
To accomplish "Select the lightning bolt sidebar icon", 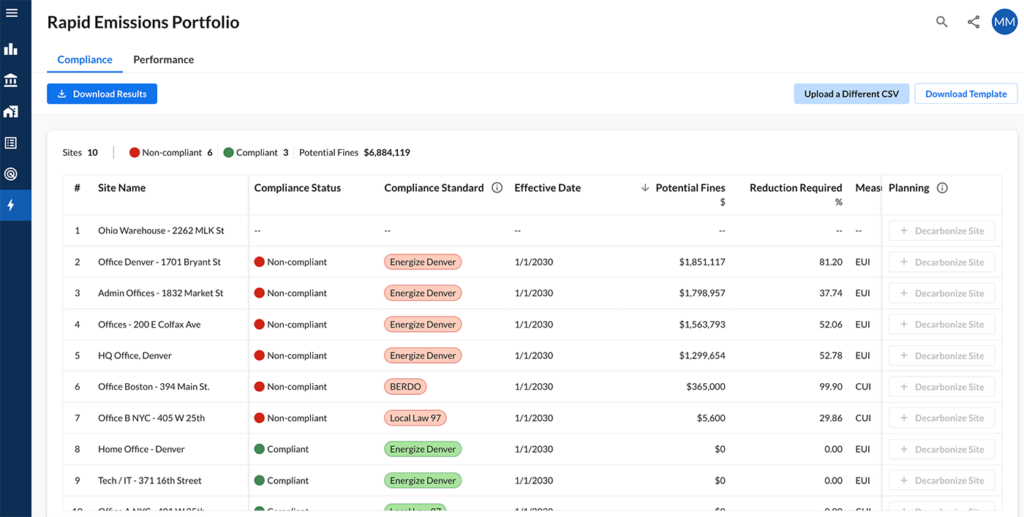I will (x=12, y=205).
